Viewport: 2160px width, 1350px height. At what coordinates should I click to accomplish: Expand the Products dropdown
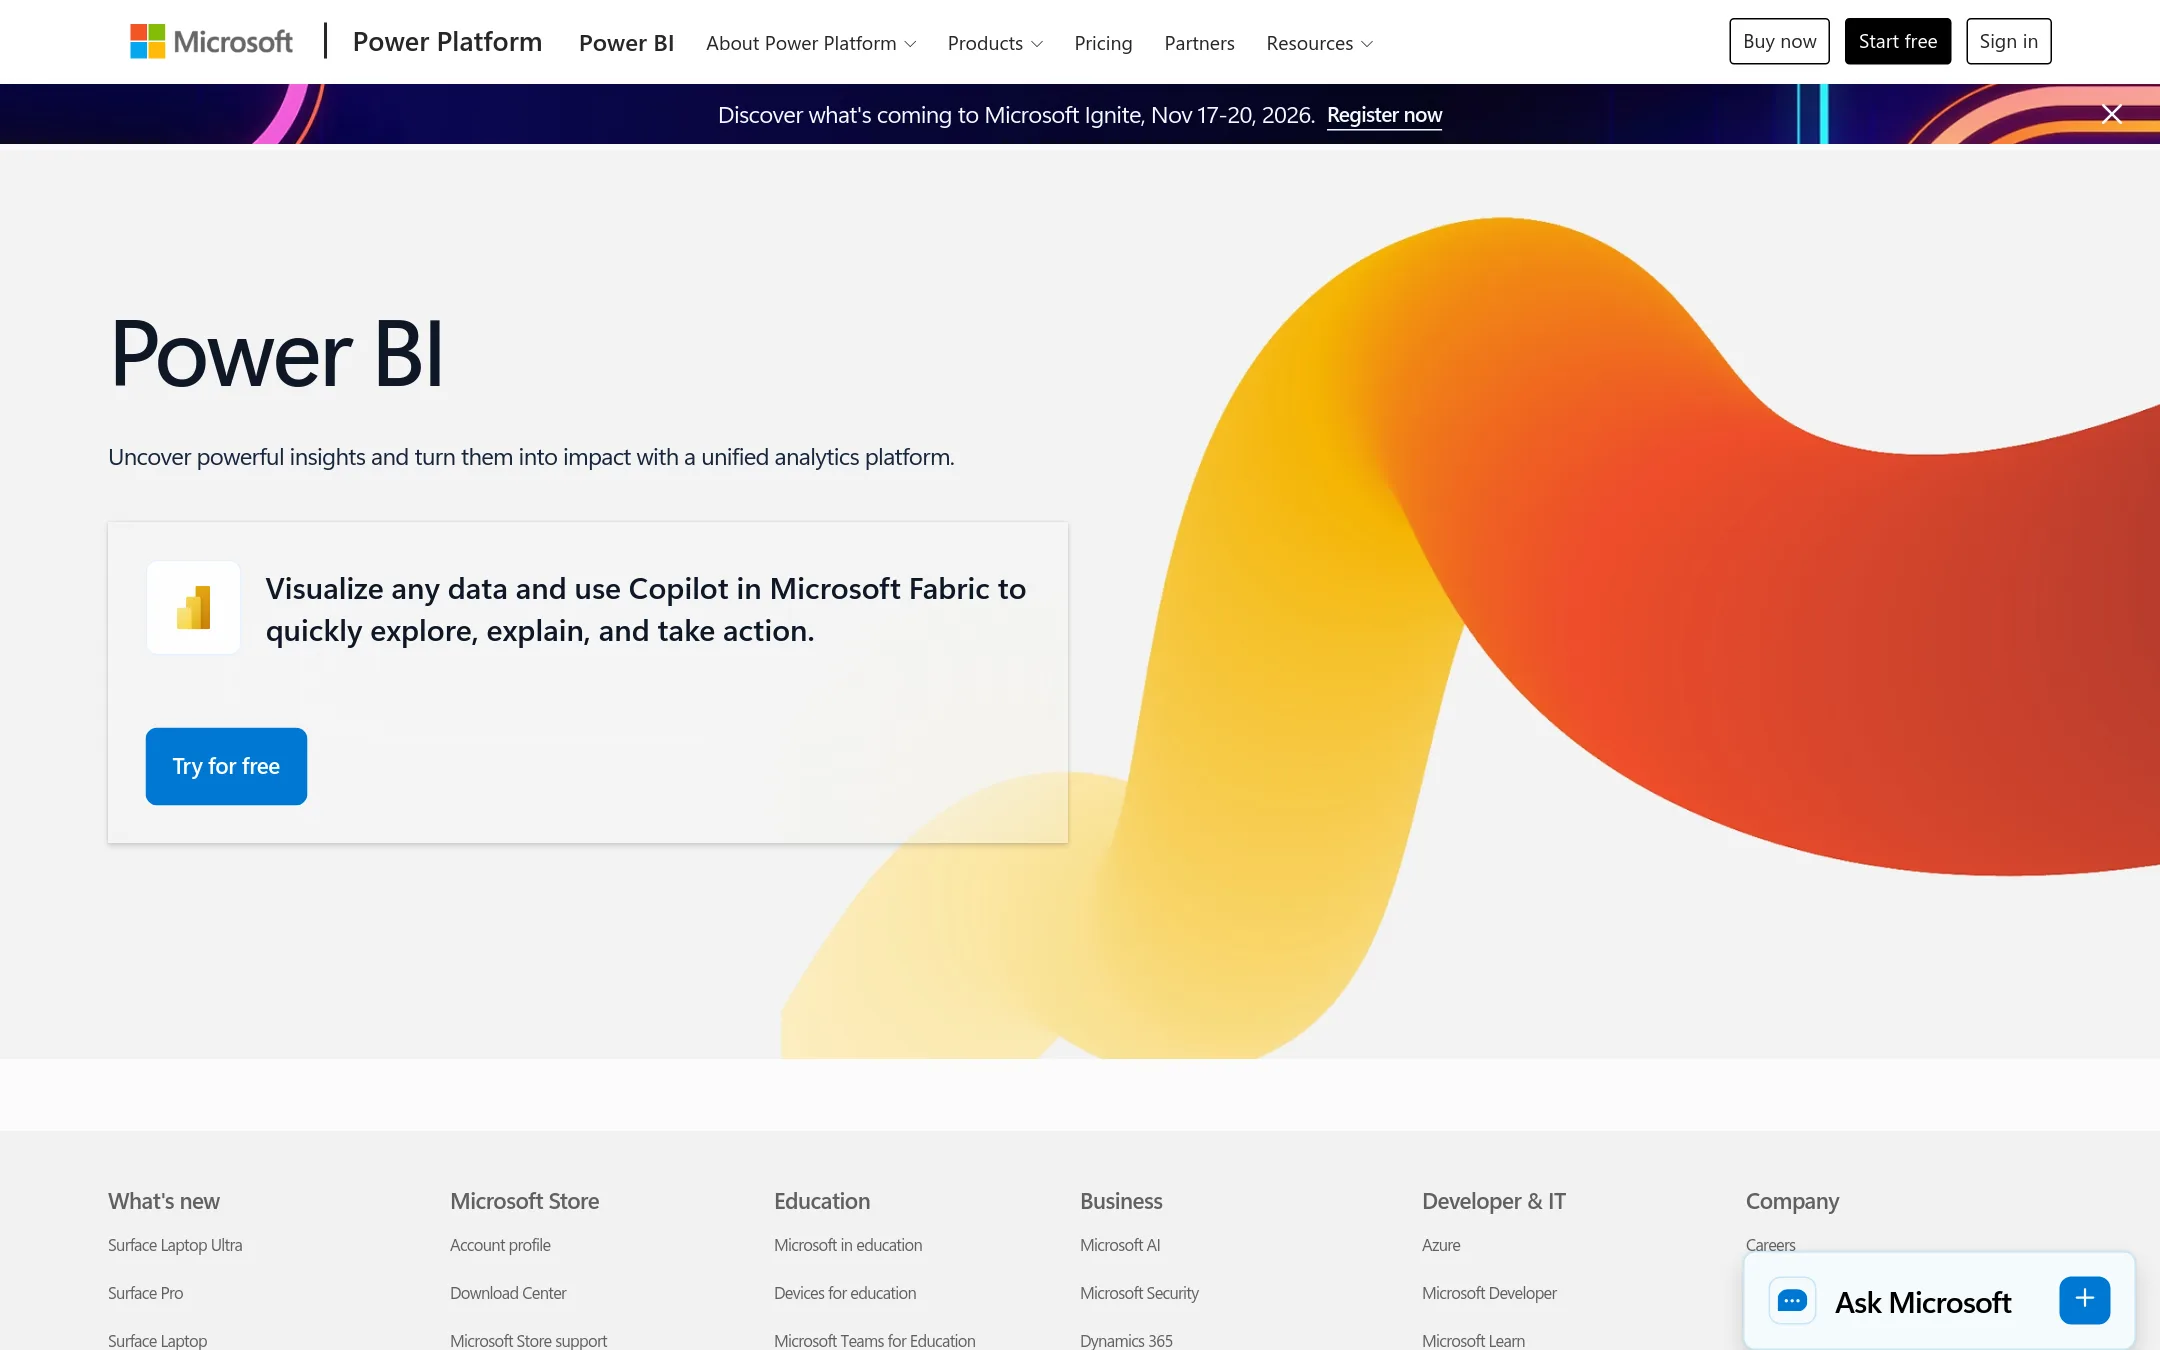click(995, 43)
